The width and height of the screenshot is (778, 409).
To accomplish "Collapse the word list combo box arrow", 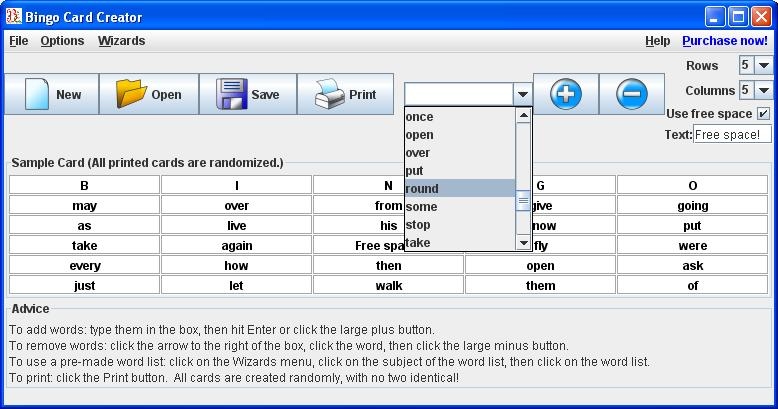I will pyautogui.click(x=522, y=94).
